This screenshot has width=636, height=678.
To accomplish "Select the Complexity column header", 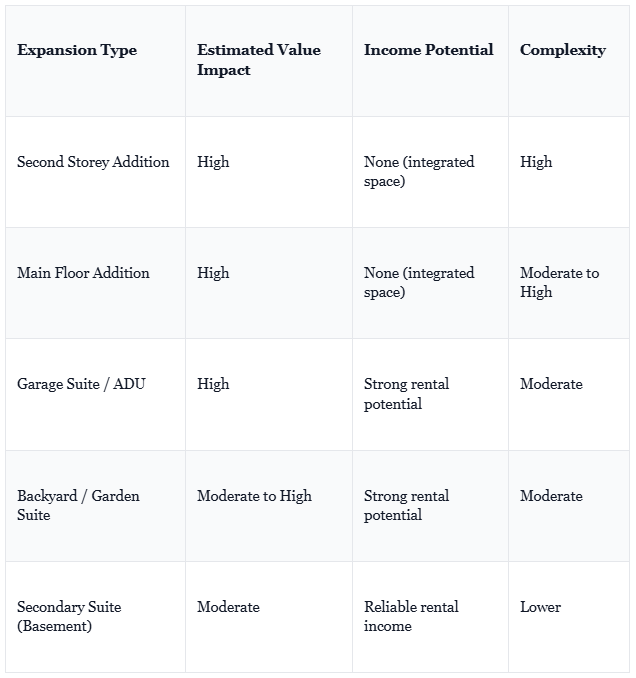I will pyautogui.click(x=563, y=51).
